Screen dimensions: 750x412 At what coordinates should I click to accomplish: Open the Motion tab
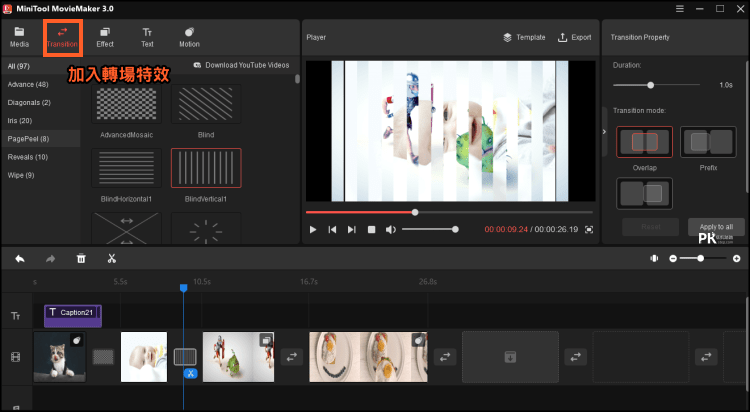189,37
